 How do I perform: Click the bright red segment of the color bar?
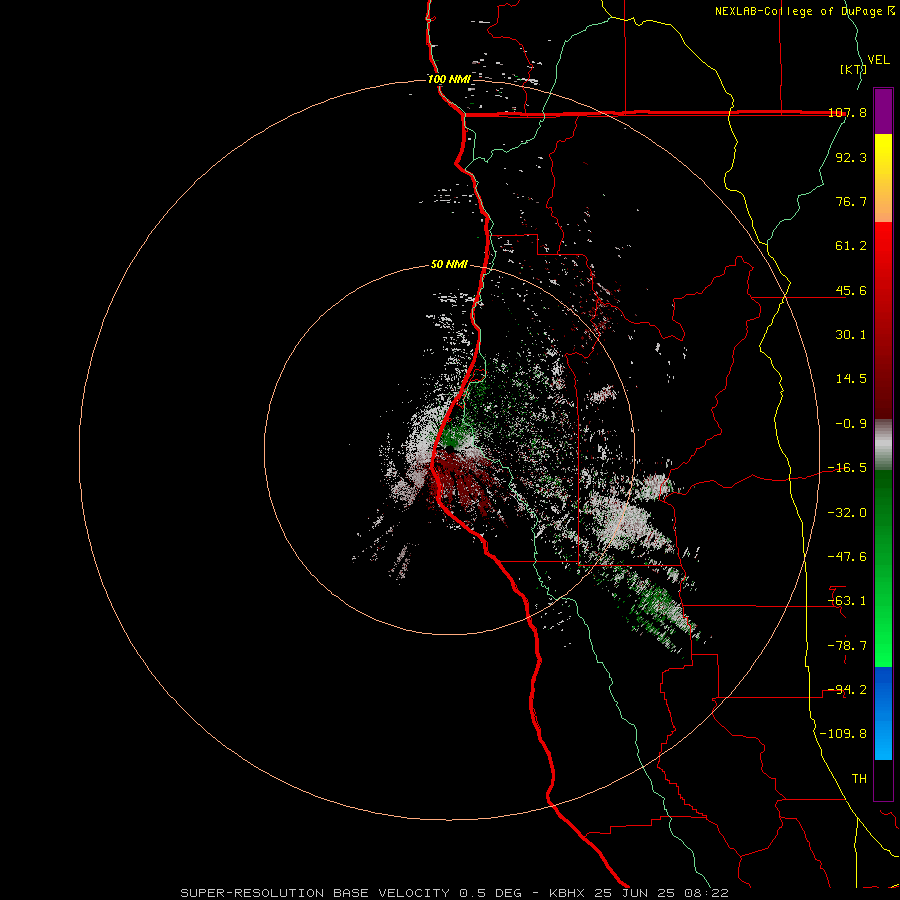pos(883,253)
